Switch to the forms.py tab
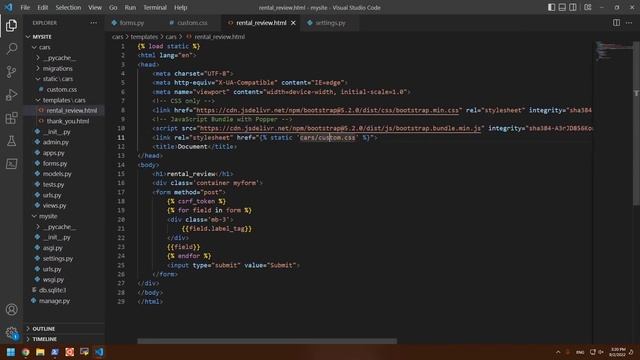This screenshot has width=640, height=360. point(131,23)
